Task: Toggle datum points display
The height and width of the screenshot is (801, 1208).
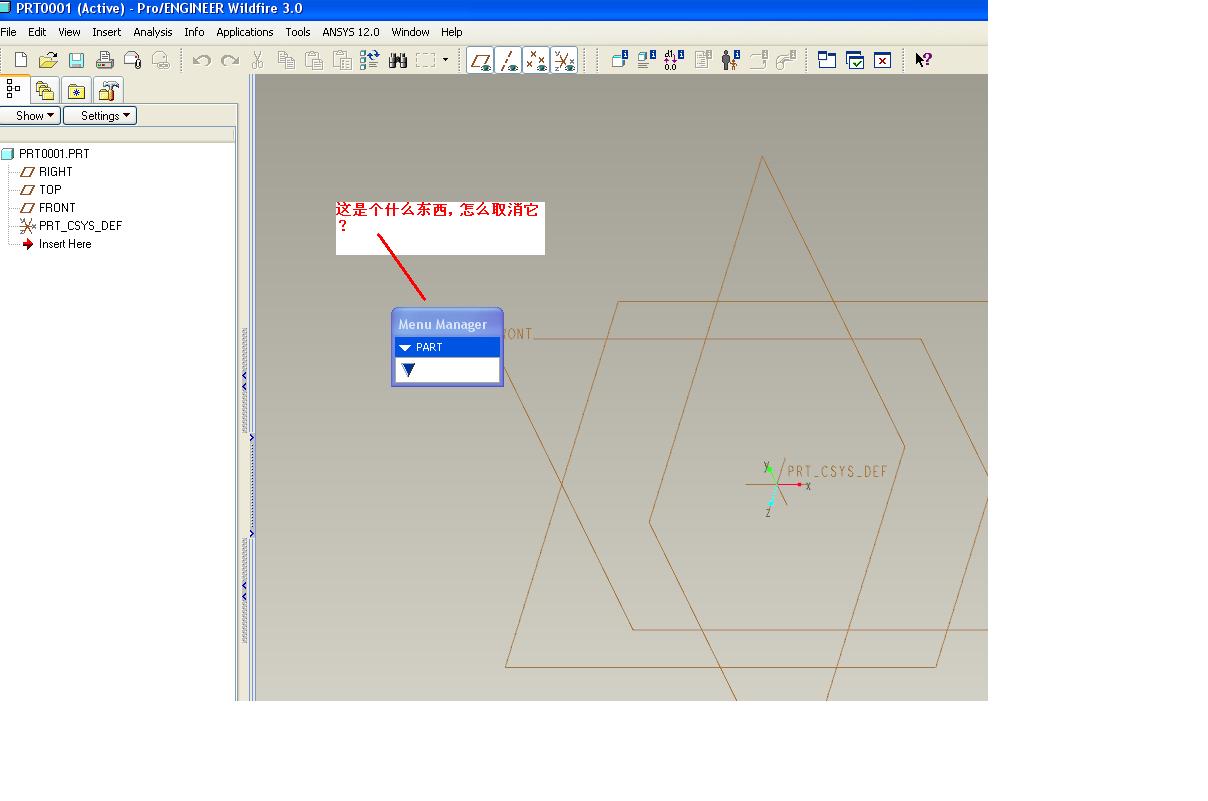Action: coord(536,61)
